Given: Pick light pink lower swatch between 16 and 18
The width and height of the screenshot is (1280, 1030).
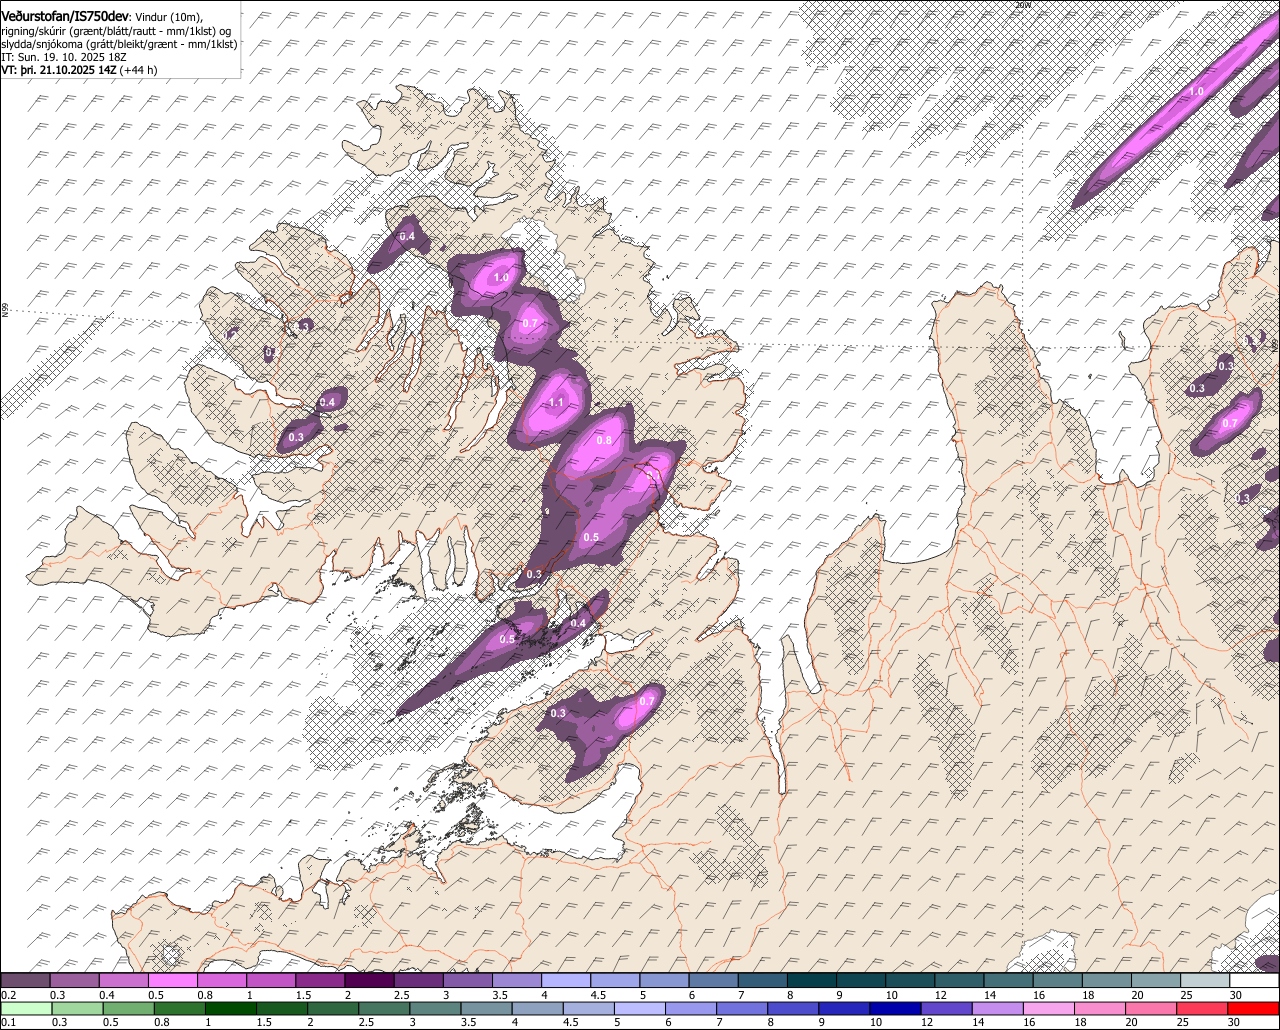Looking at the screenshot, I should pos(1051,1008).
